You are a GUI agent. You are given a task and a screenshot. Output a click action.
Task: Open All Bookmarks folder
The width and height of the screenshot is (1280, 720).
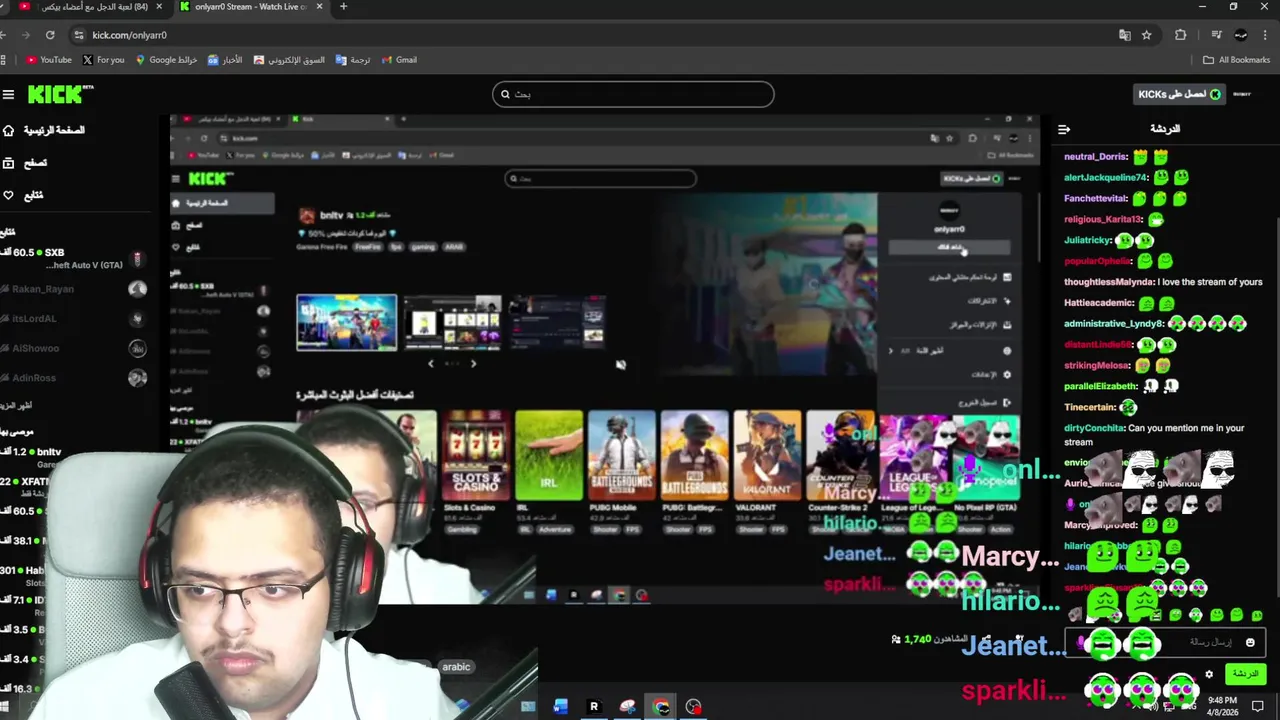[x=1237, y=60]
